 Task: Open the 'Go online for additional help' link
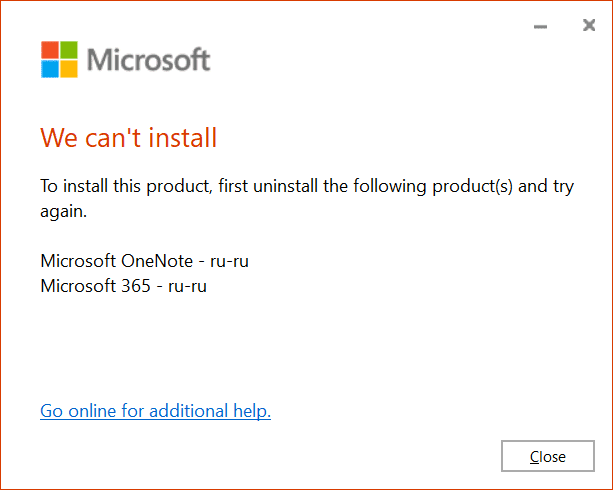[156, 411]
